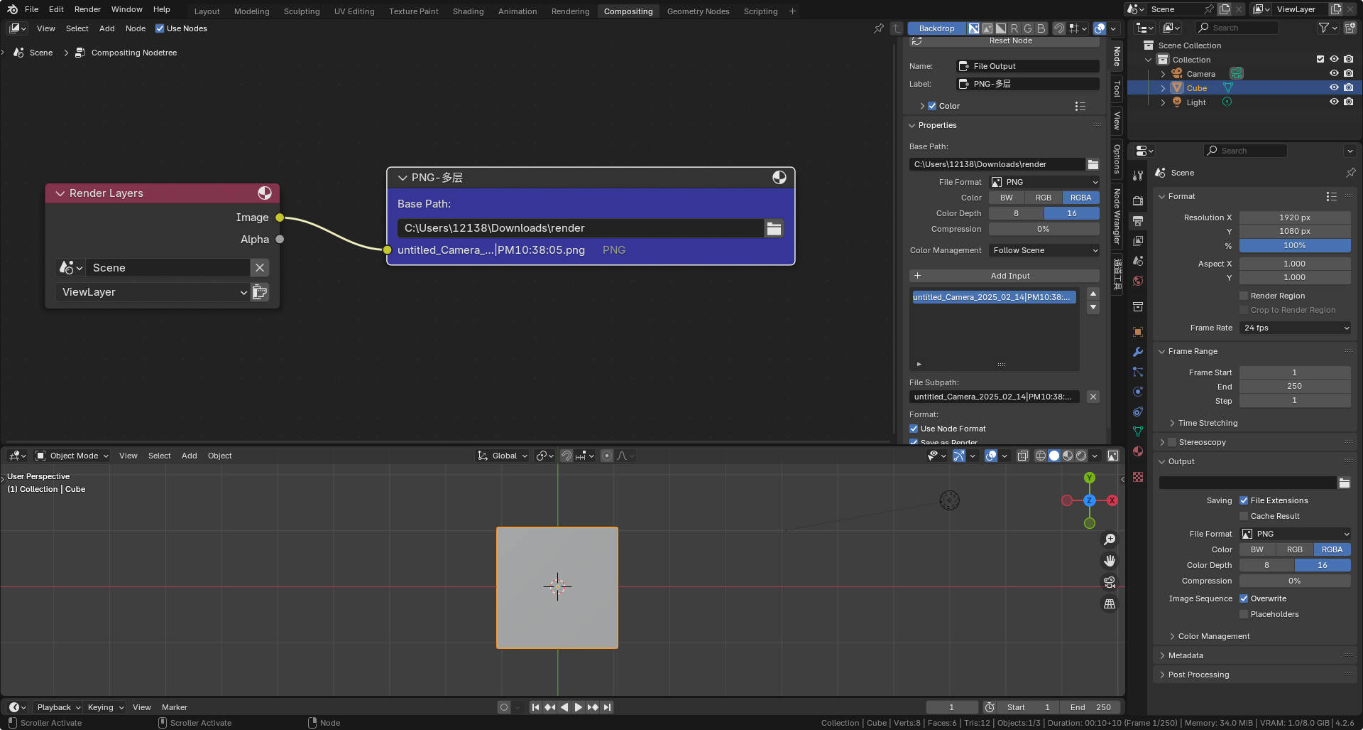Open the Render menu
This screenshot has height=730, width=1363.
pyautogui.click(x=87, y=9)
